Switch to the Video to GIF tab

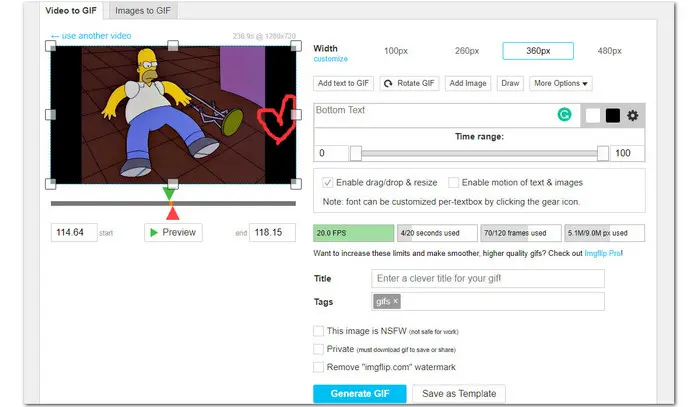(x=71, y=11)
